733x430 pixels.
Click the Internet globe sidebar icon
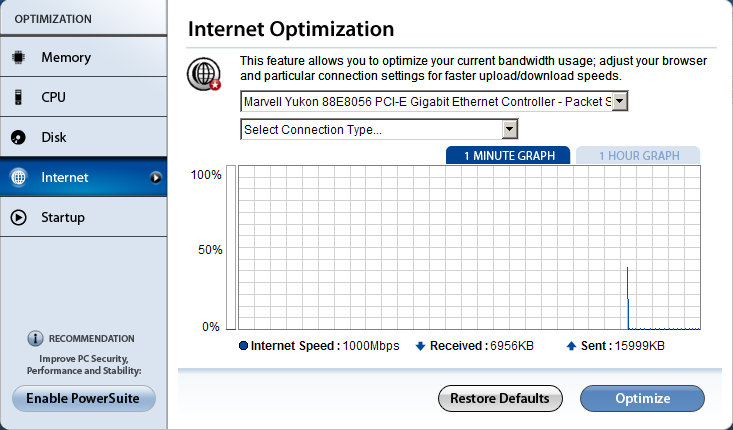tap(18, 178)
